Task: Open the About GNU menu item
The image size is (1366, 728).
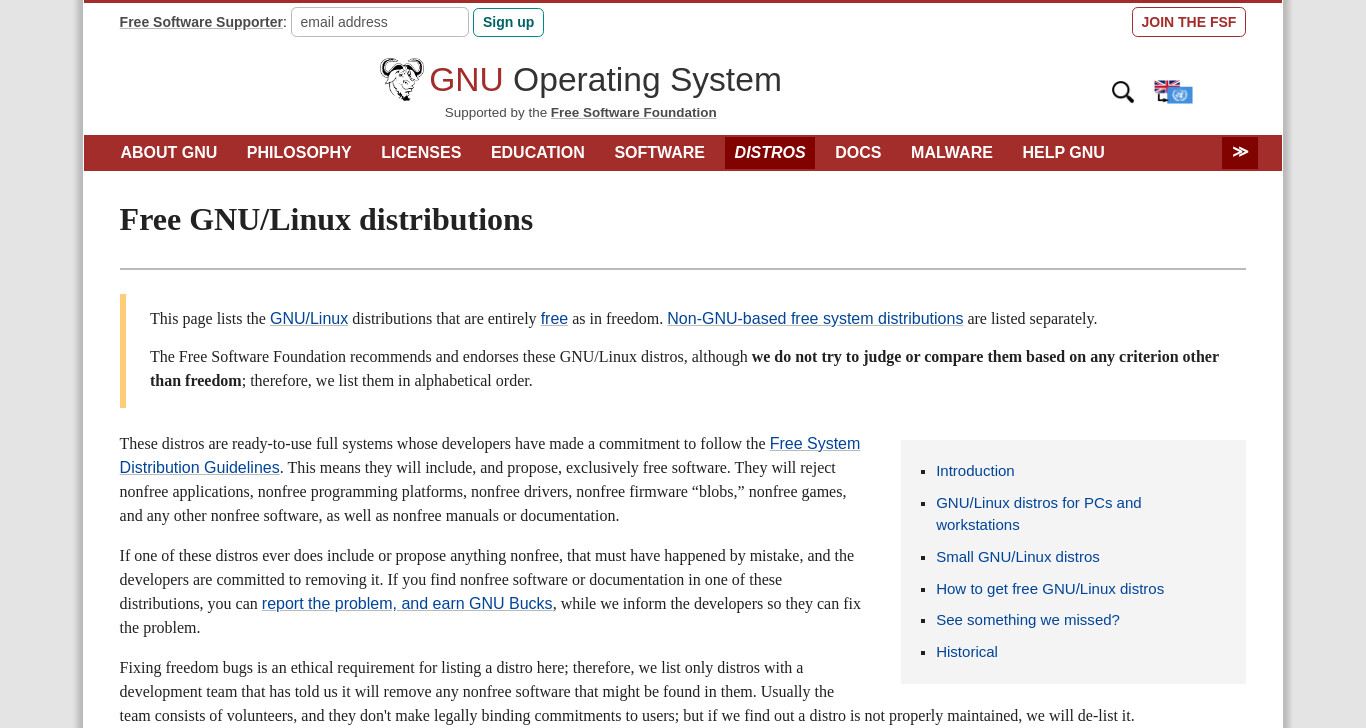Action: point(169,152)
